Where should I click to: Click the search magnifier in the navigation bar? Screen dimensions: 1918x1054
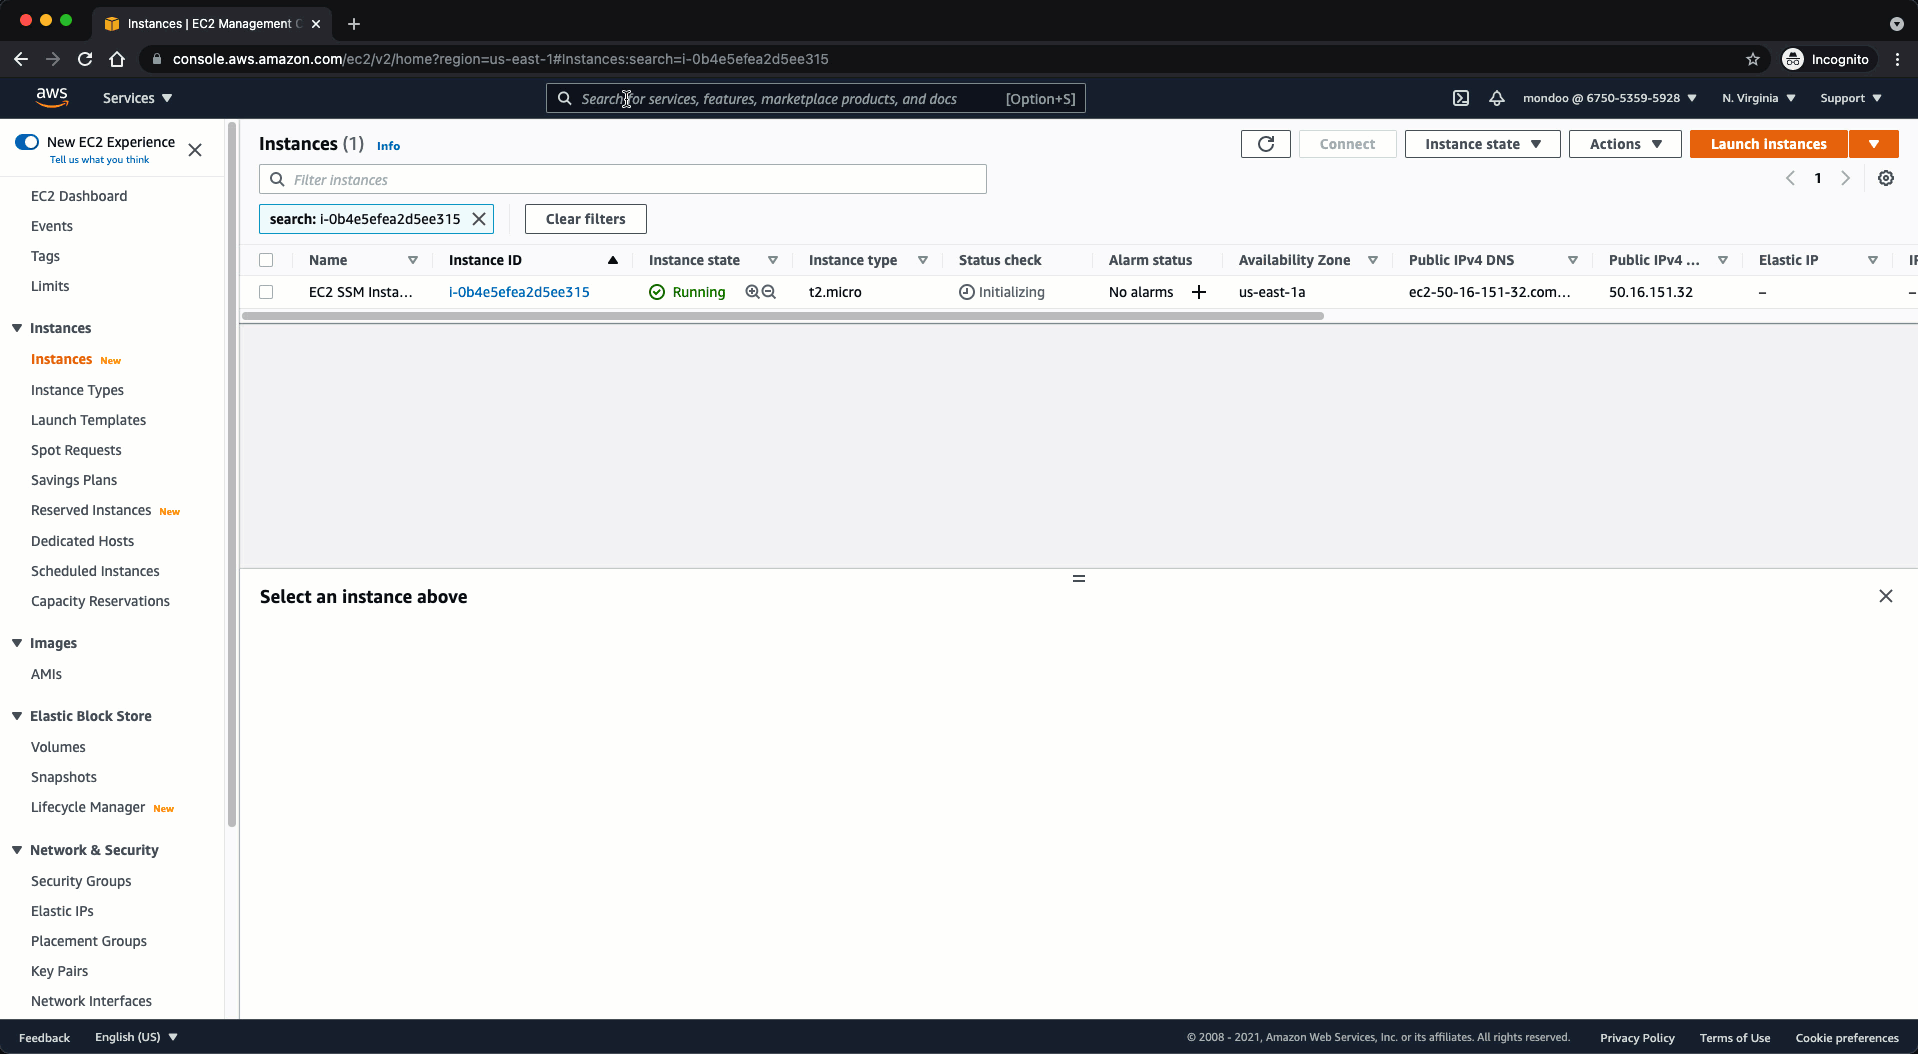pos(565,98)
